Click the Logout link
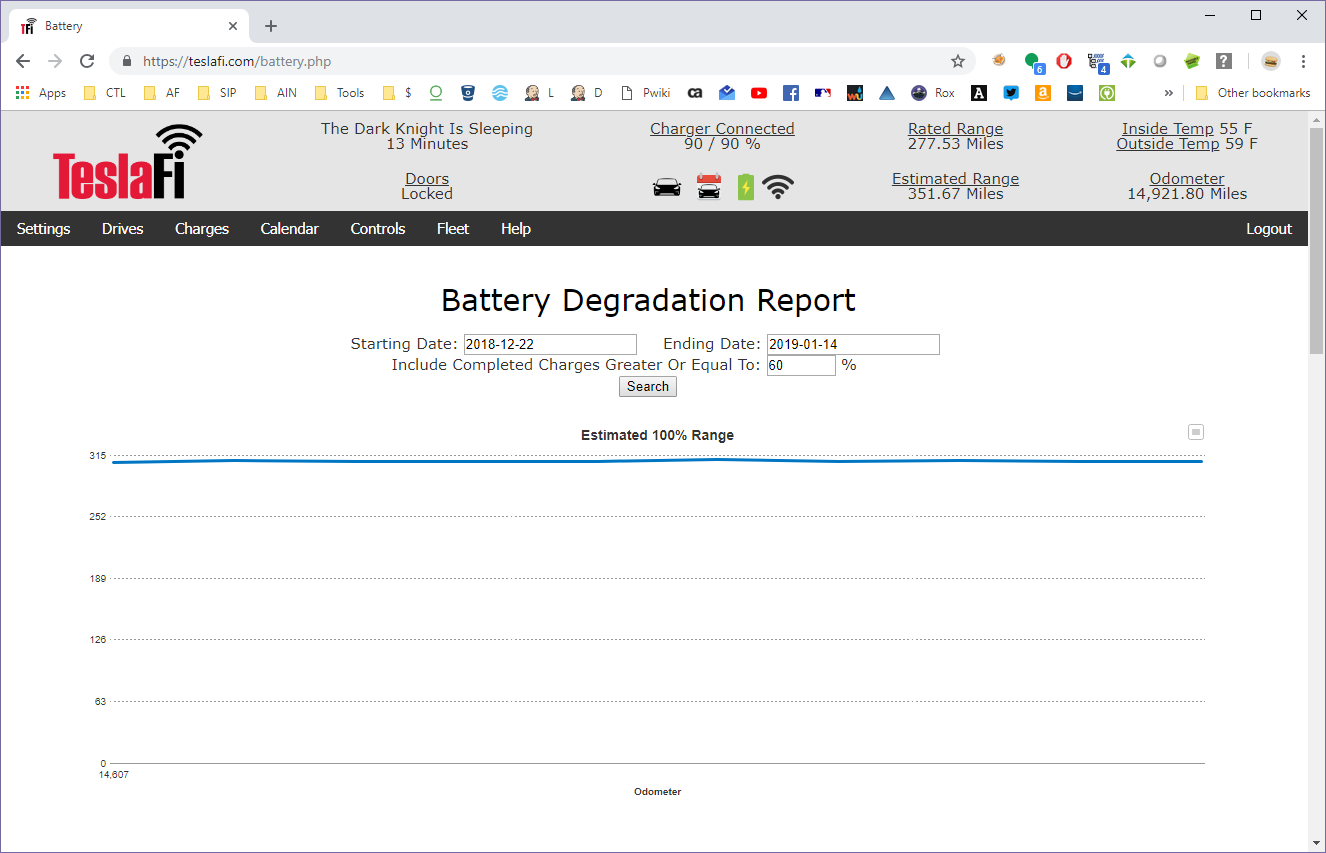The image size is (1326, 853). [1269, 229]
